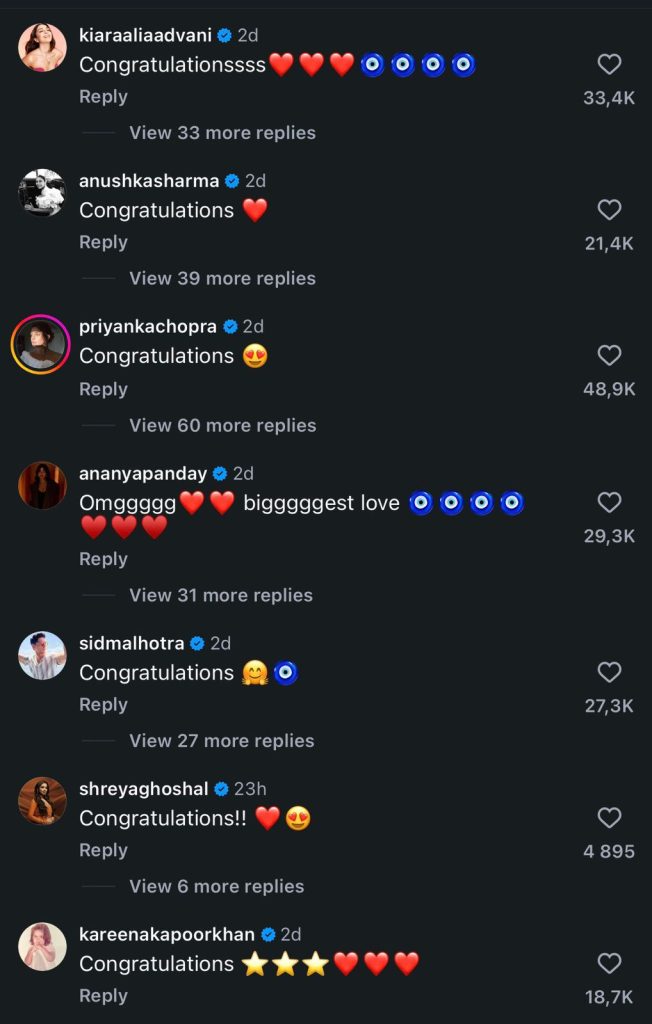Click Reply under anushkasharma's comment
652x1024 pixels.
103,242
